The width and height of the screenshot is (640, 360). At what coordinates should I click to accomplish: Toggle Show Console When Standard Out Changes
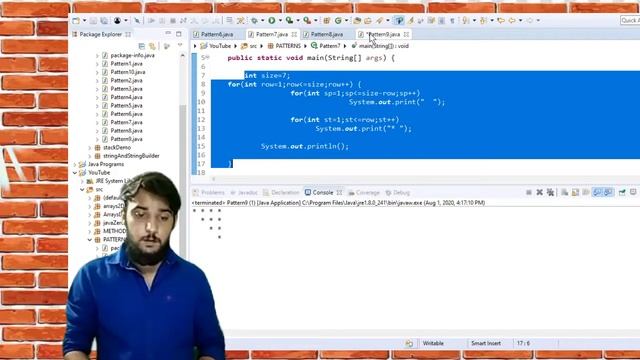pyautogui.click(x=597, y=192)
